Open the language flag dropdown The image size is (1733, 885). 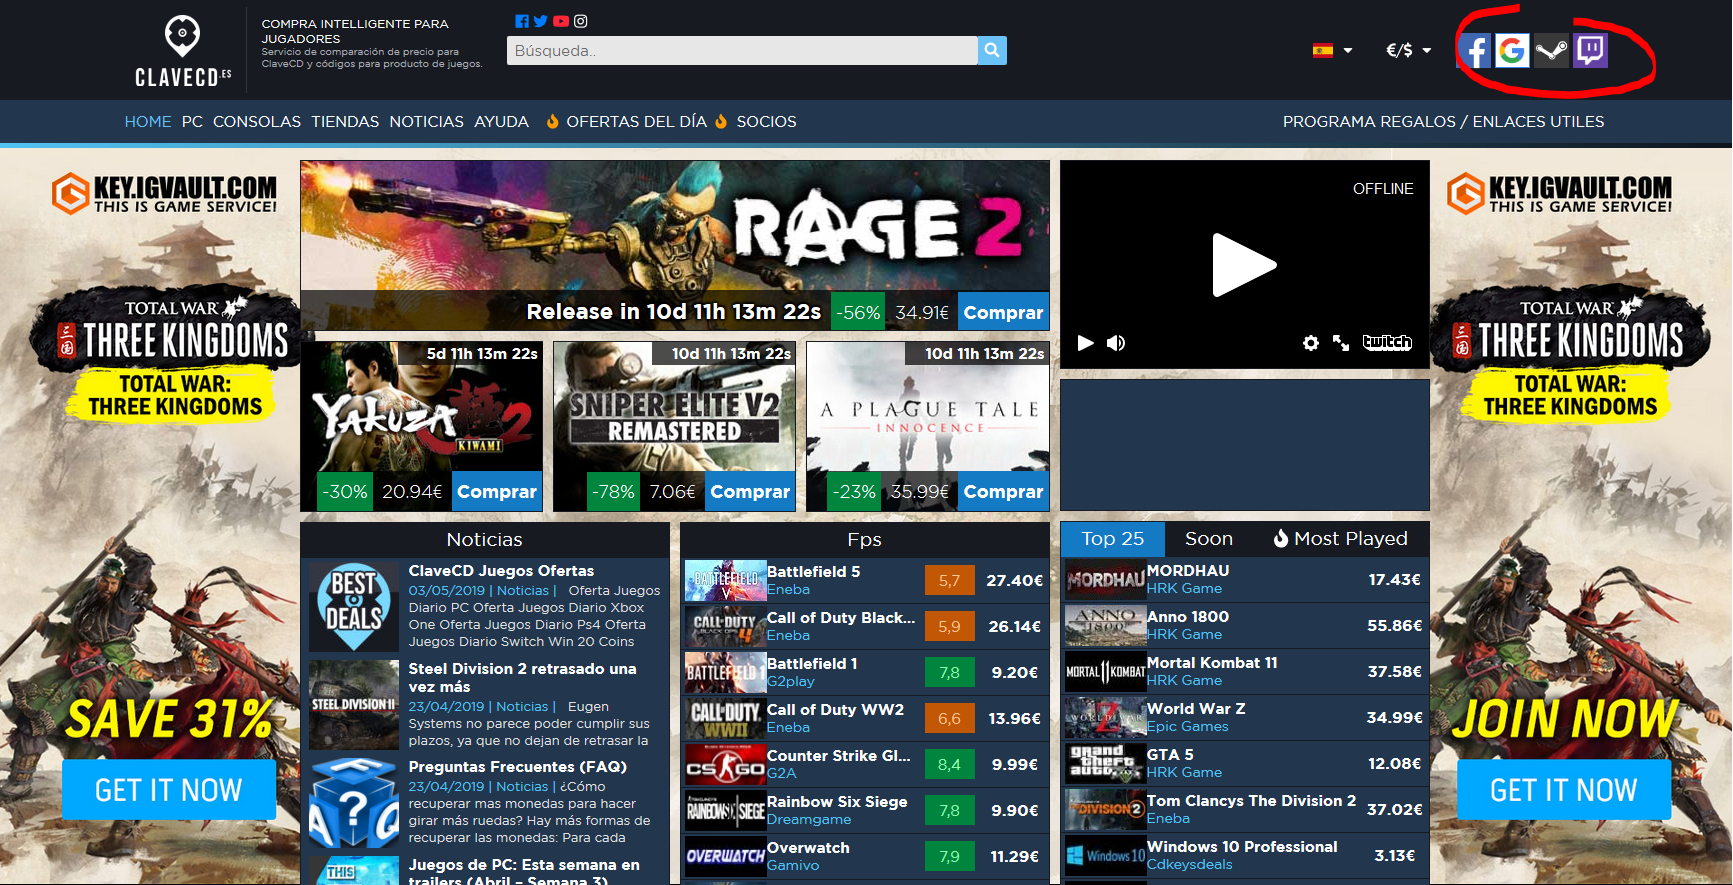coord(1332,50)
